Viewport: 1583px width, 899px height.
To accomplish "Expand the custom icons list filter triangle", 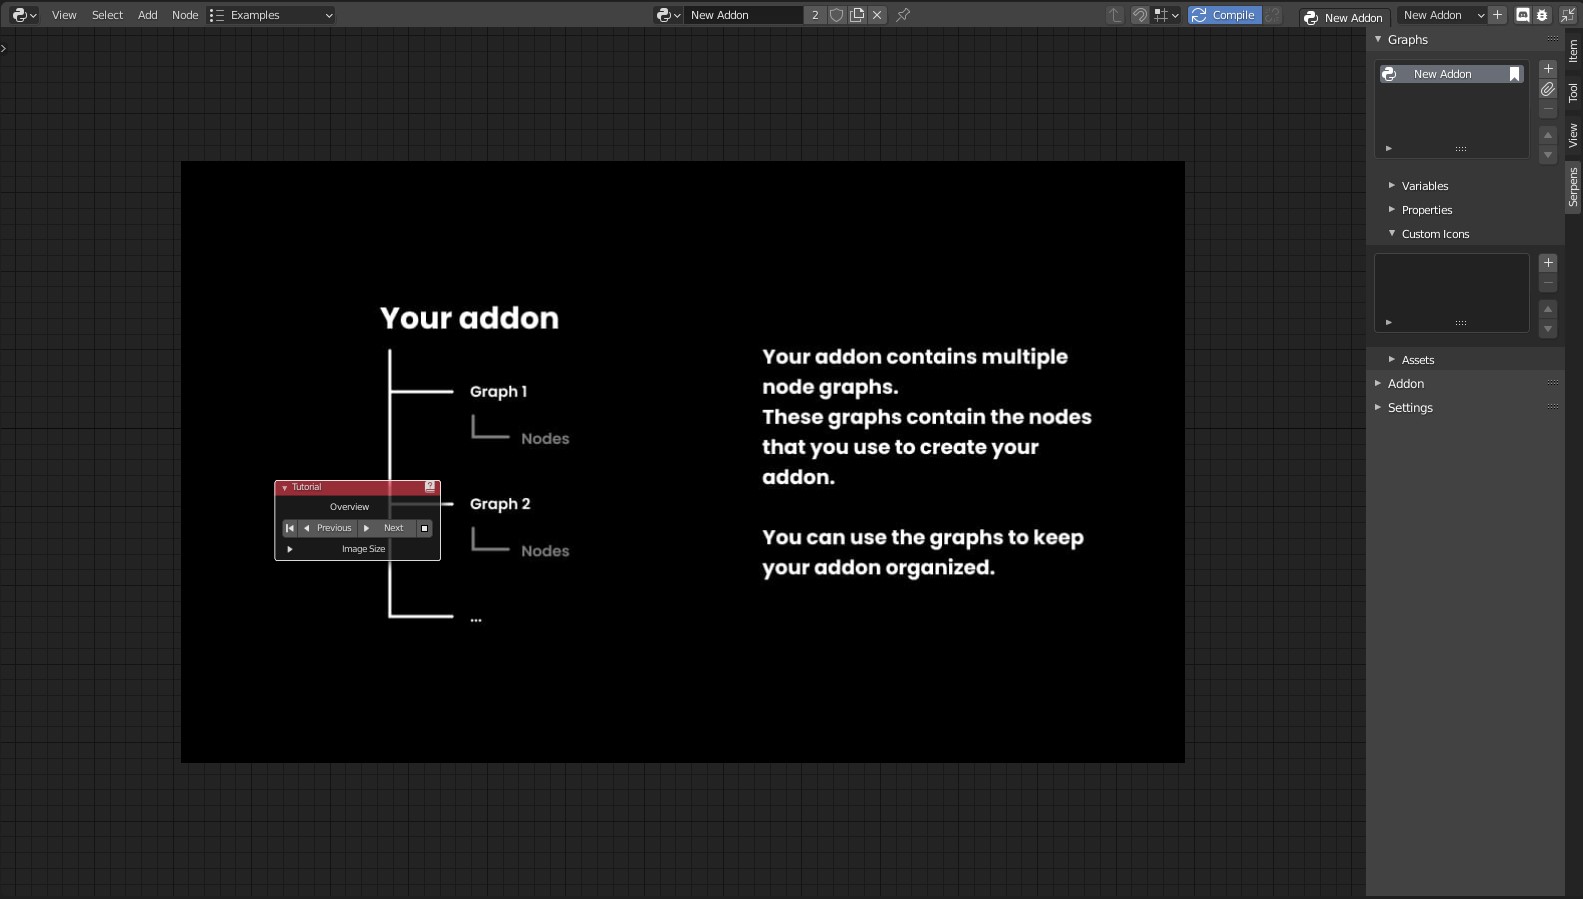I will tap(1388, 323).
